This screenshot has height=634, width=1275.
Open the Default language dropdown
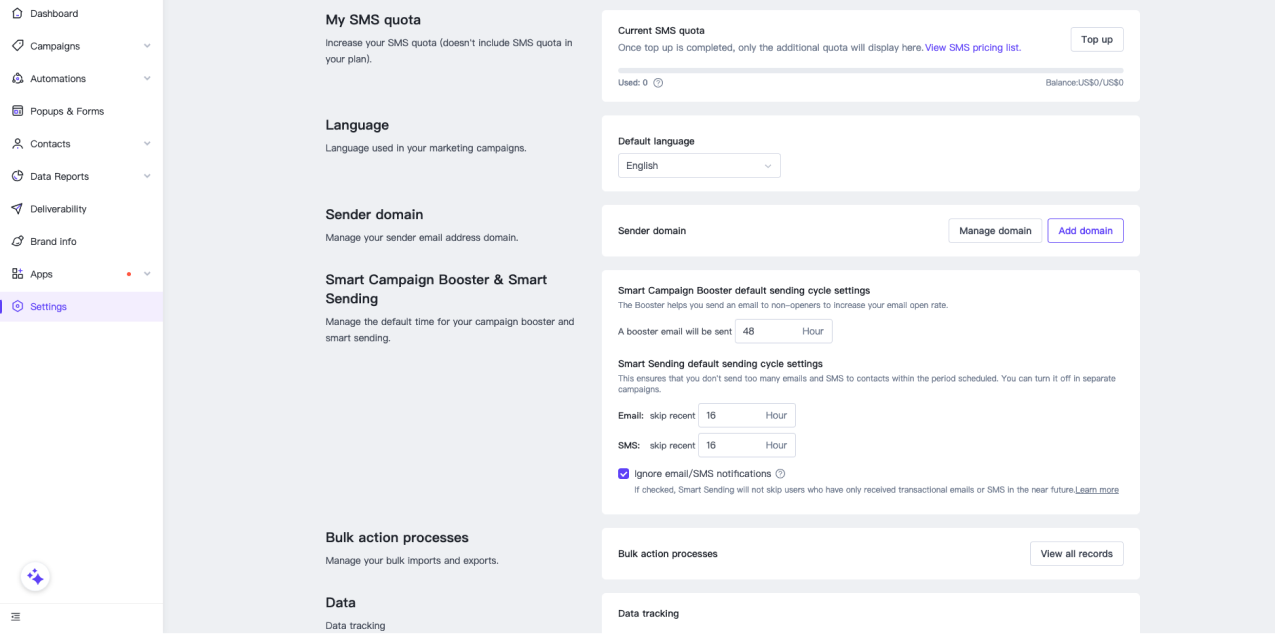pyautogui.click(x=699, y=166)
